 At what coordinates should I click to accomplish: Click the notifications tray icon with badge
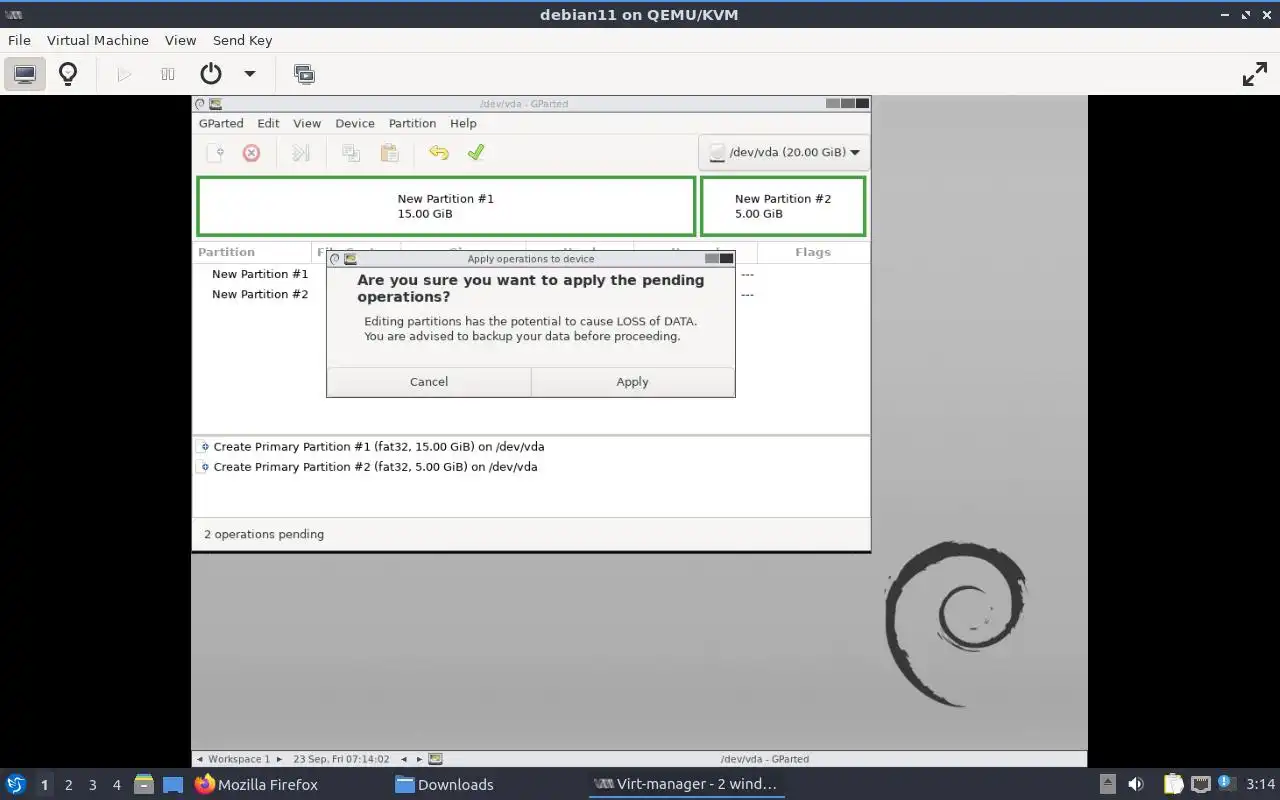click(1226, 783)
